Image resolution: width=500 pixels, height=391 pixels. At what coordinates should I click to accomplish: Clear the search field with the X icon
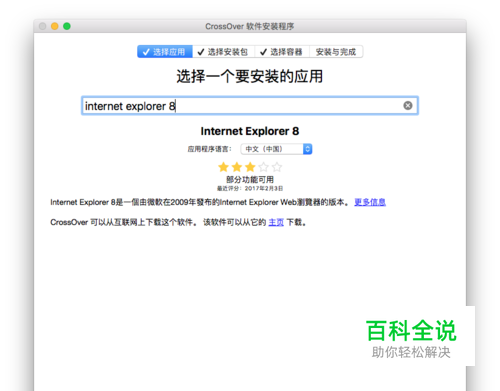(408, 105)
